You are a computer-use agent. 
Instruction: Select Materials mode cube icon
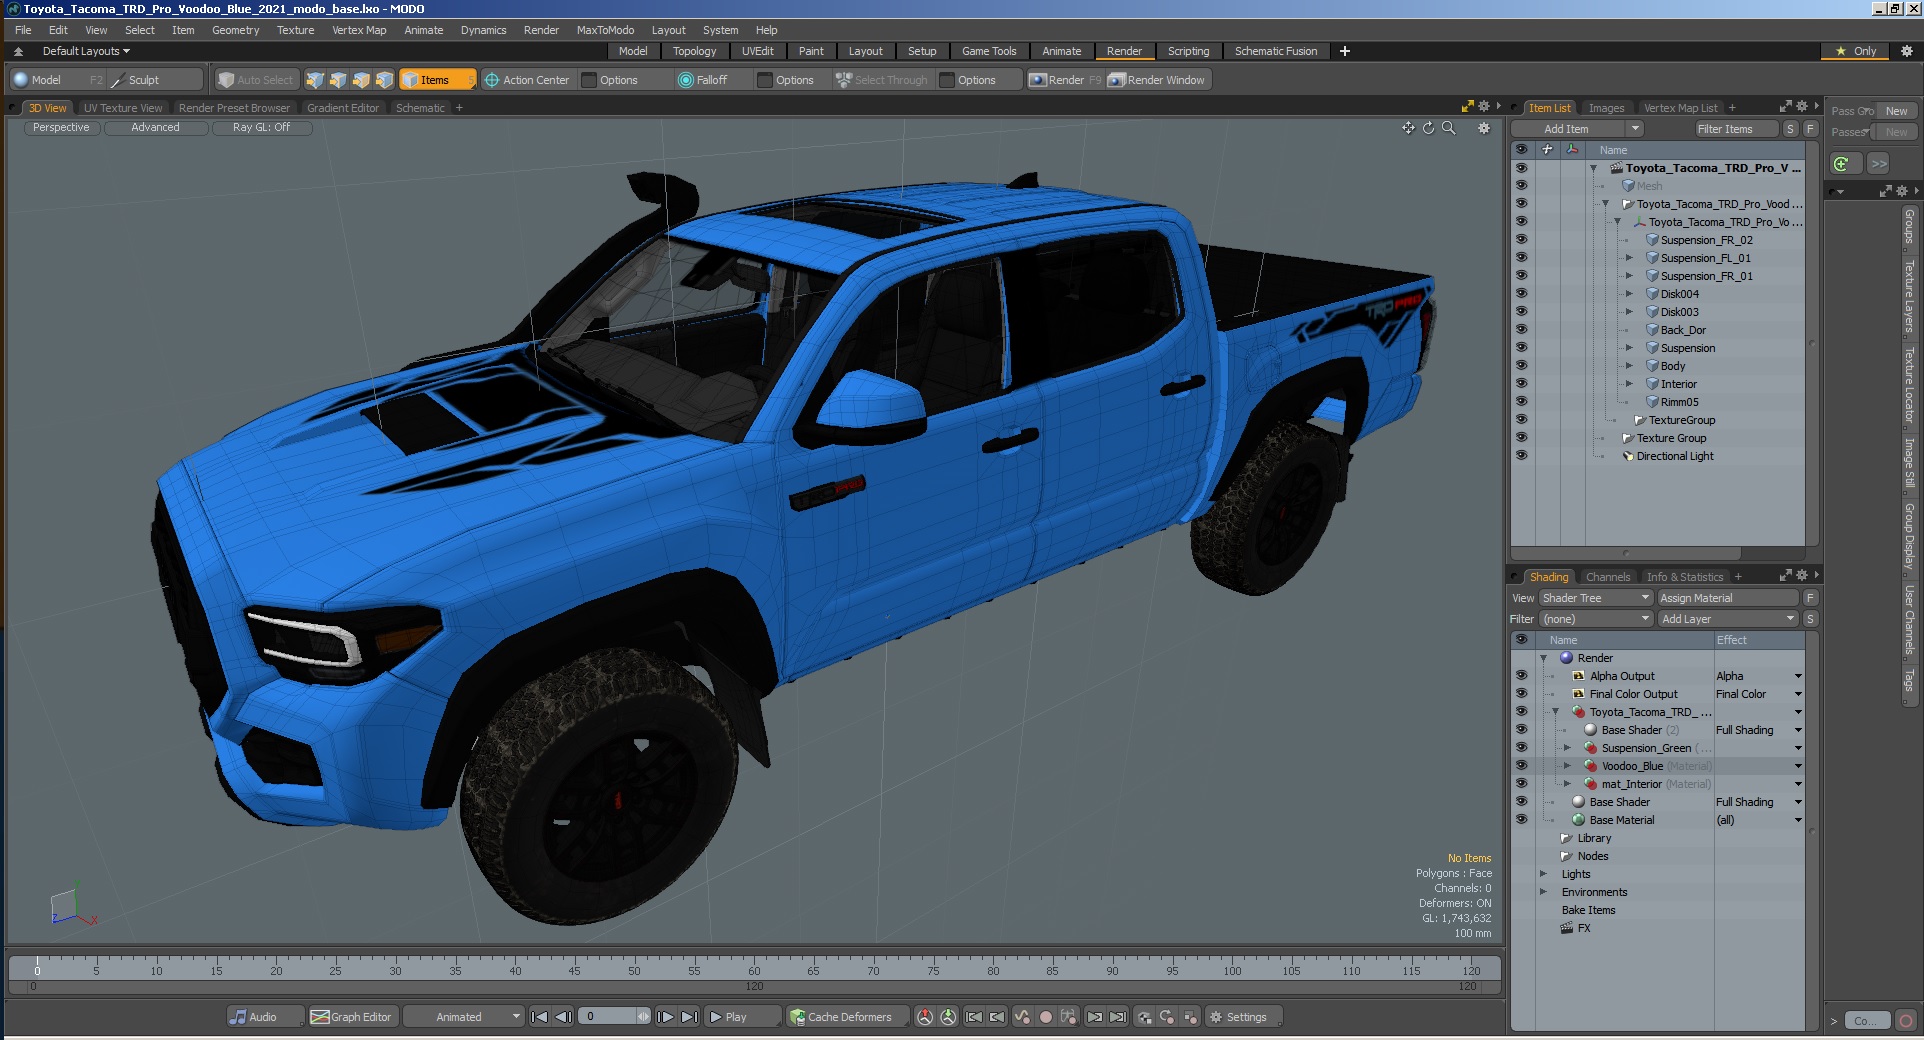(x=384, y=80)
